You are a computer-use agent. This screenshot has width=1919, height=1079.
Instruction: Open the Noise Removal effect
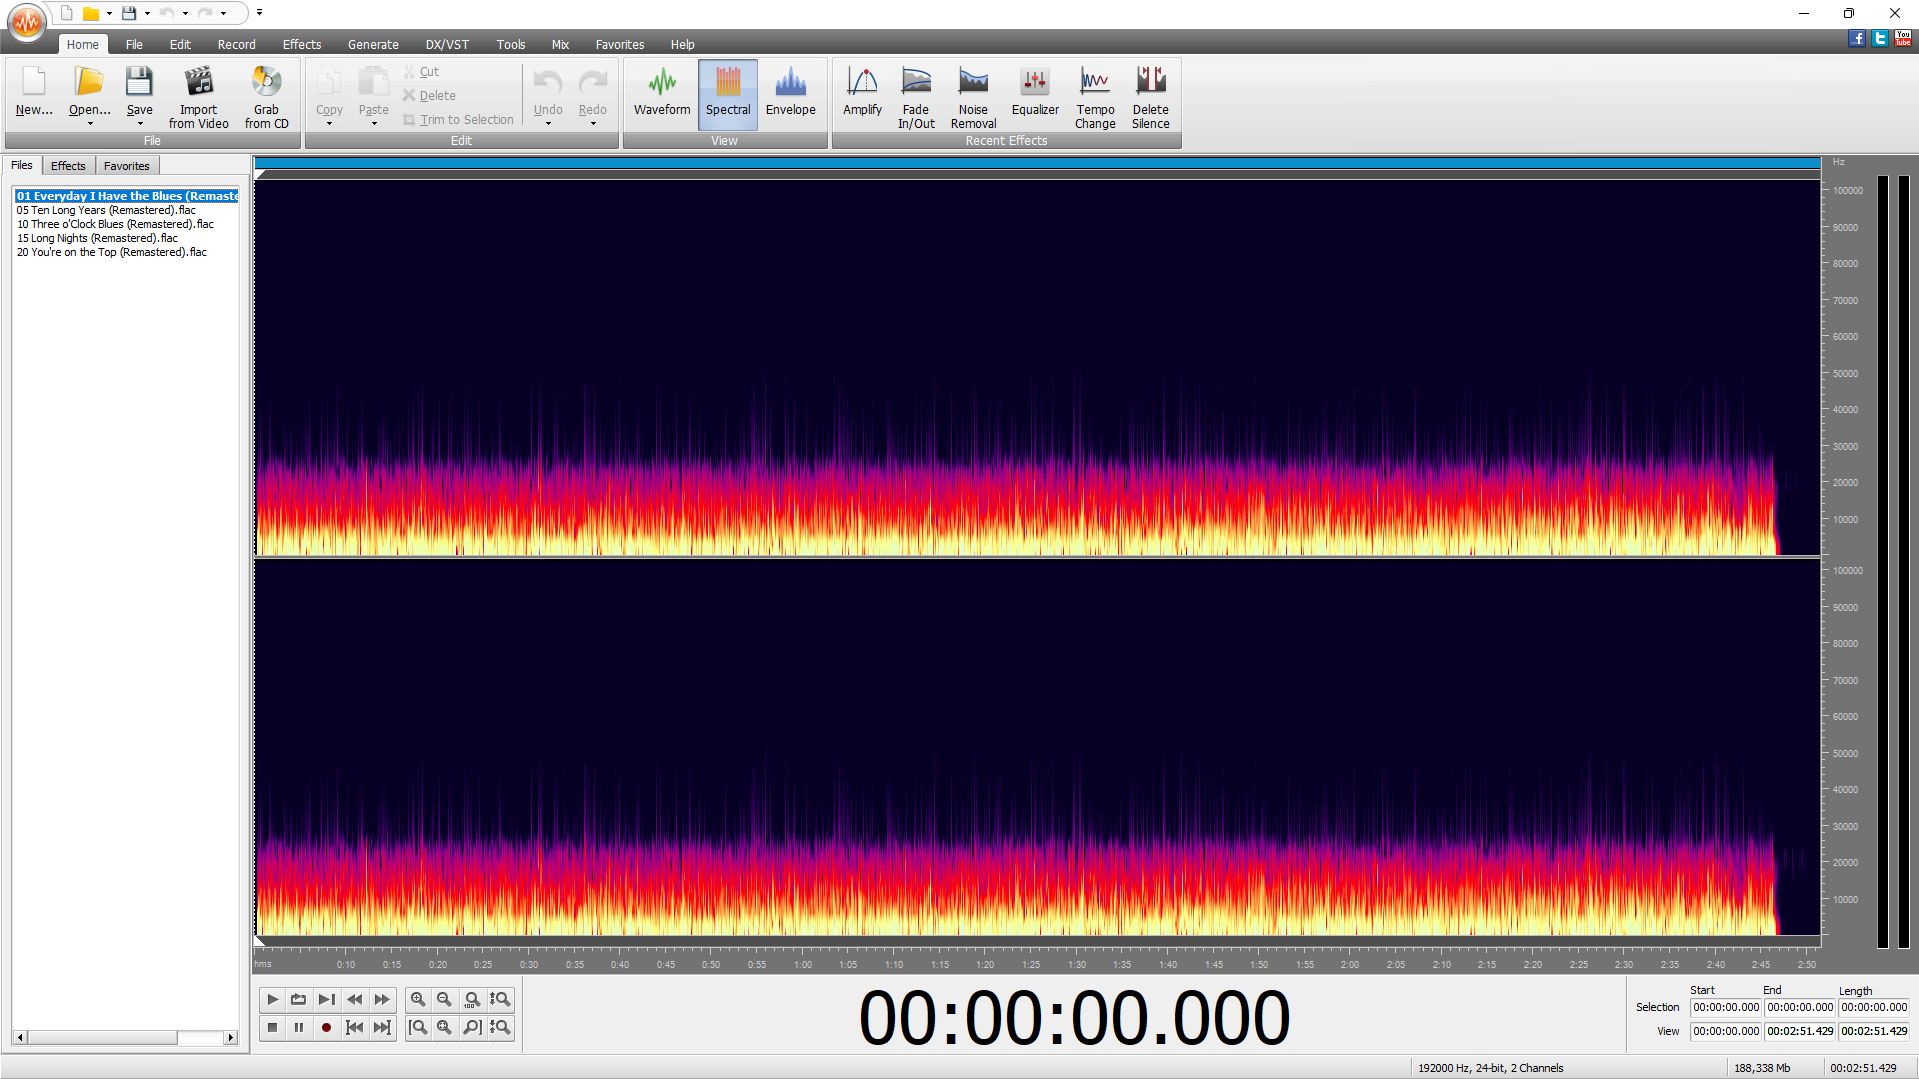(972, 97)
